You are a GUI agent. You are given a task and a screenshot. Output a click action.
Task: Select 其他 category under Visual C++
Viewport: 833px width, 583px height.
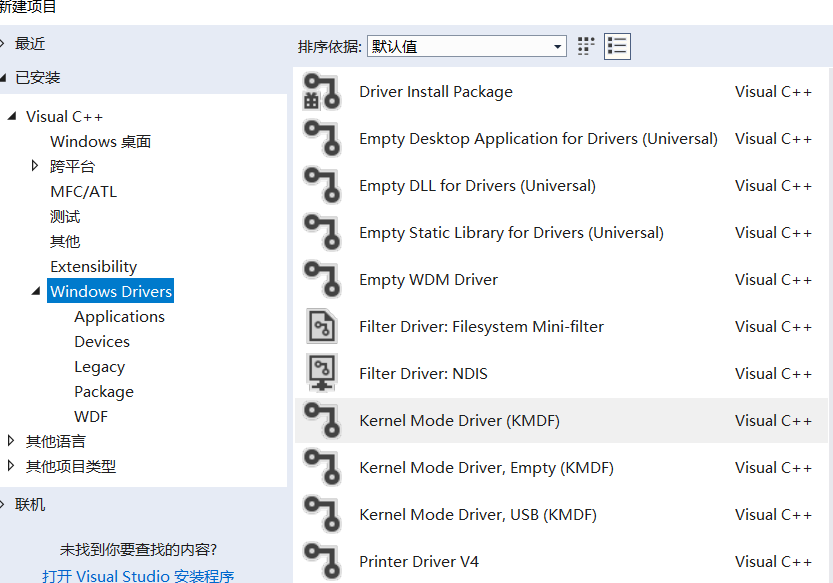pyautogui.click(x=65, y=241)
